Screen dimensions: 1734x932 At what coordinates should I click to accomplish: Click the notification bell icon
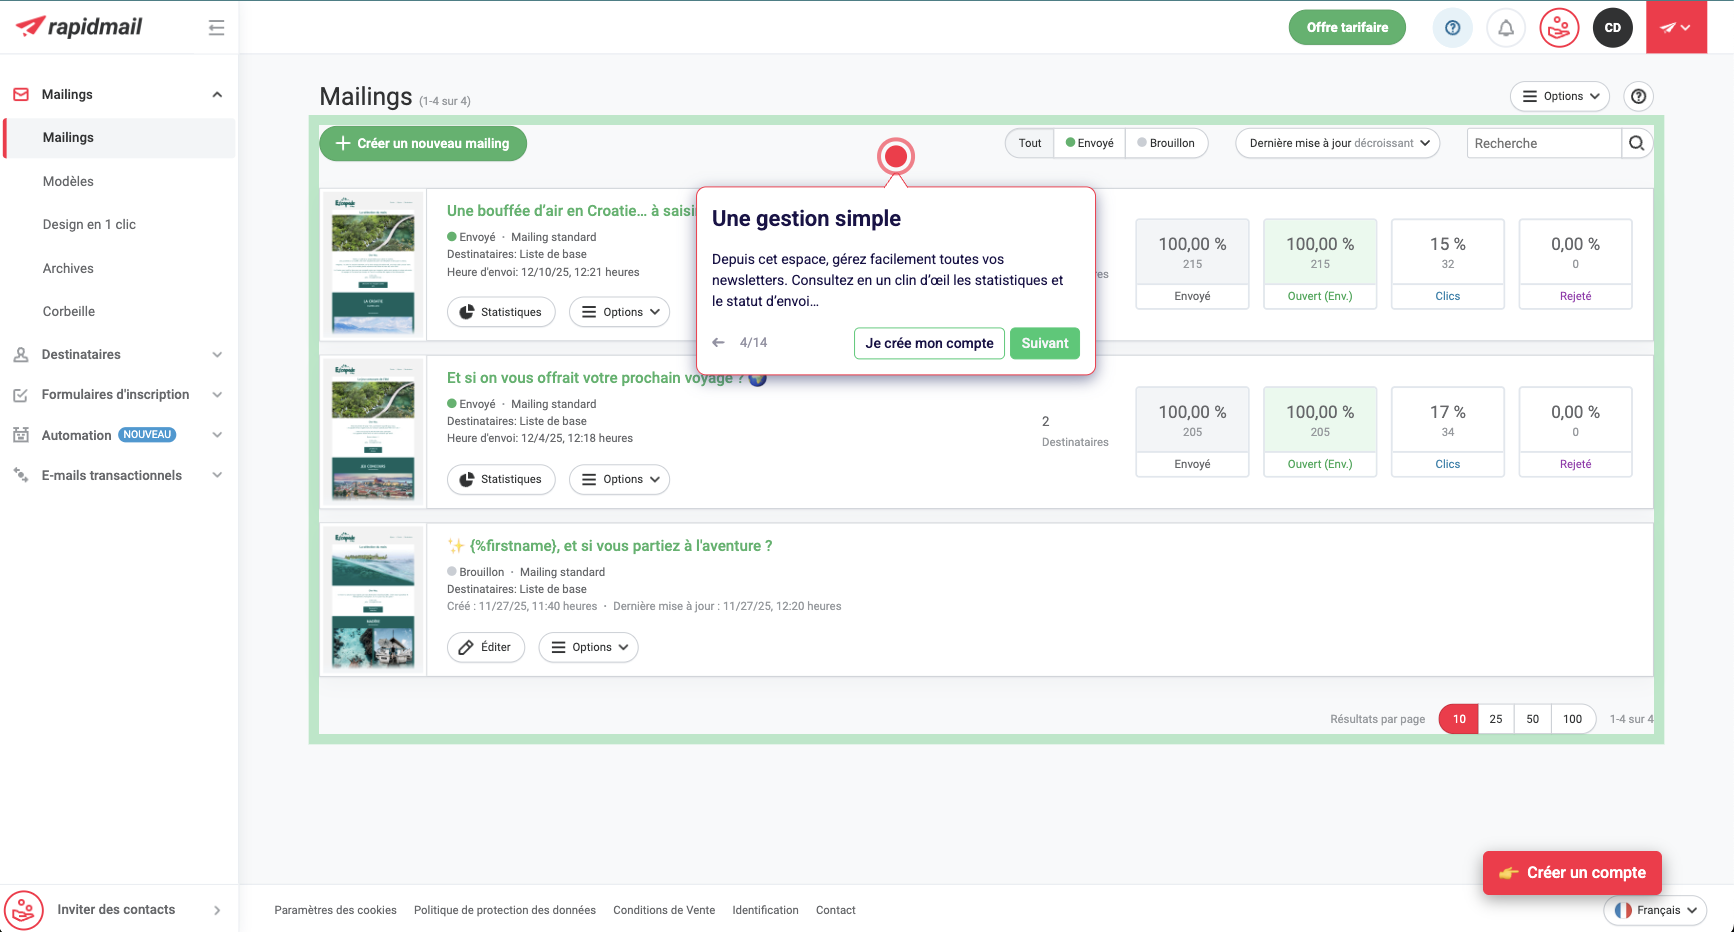(x=1505, y=28)
